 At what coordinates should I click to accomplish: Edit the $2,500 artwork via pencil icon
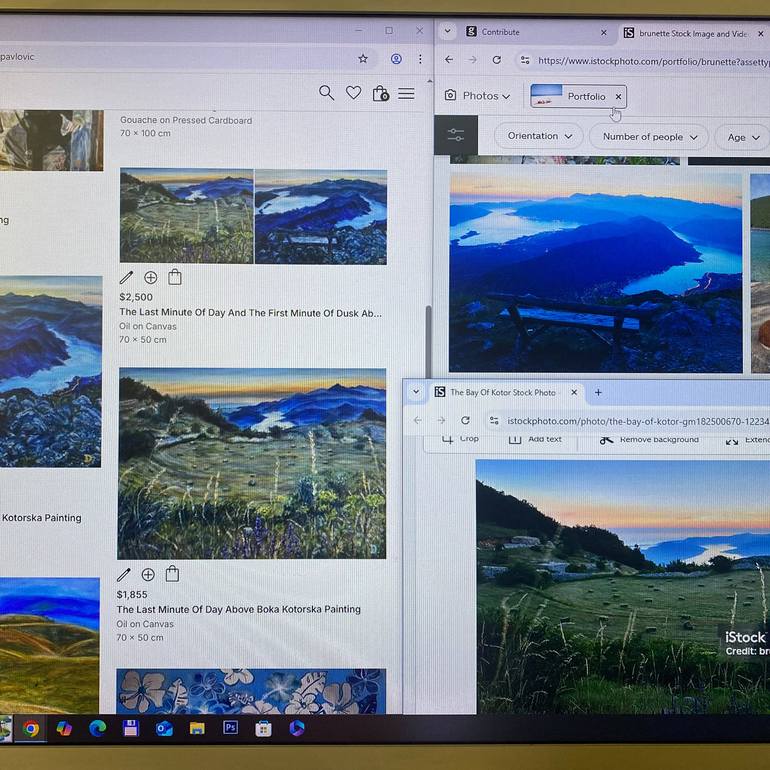[x=126, y=278]
